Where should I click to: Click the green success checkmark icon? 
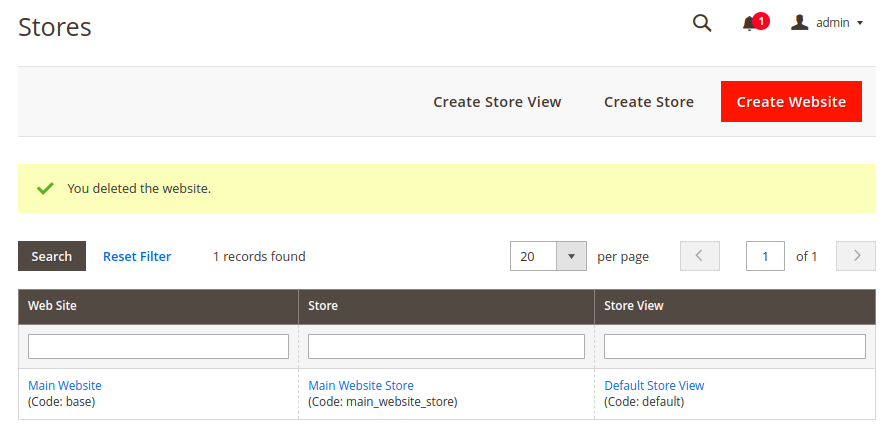45,188
